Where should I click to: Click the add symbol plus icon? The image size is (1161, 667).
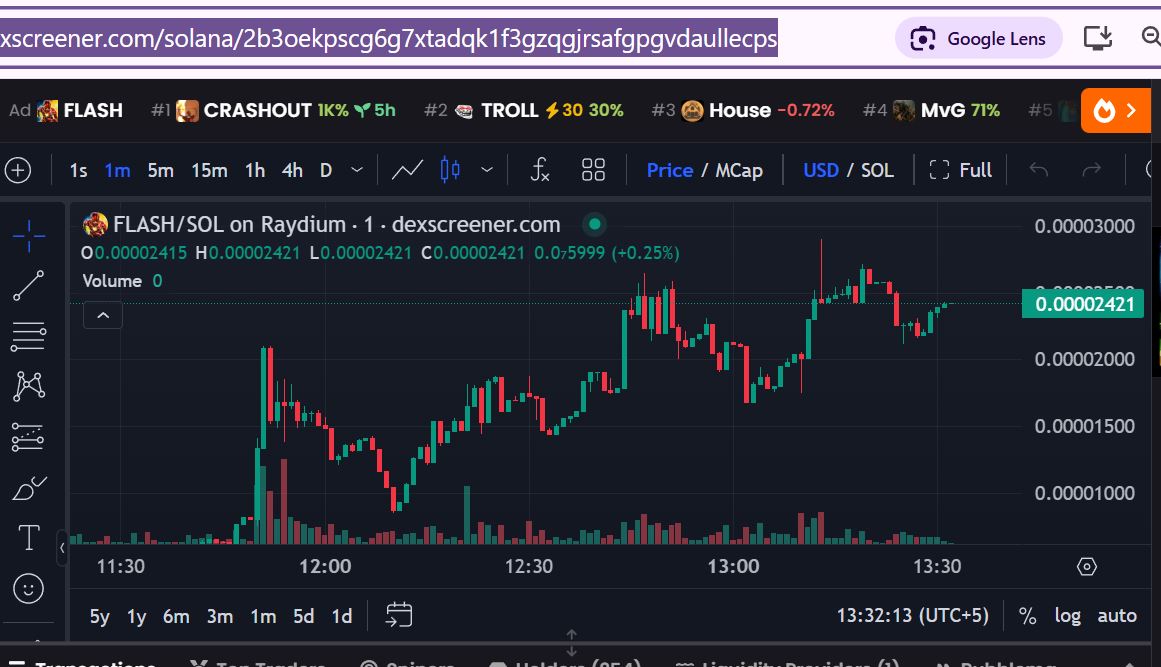pyautogui.click(x=18, y=170)
